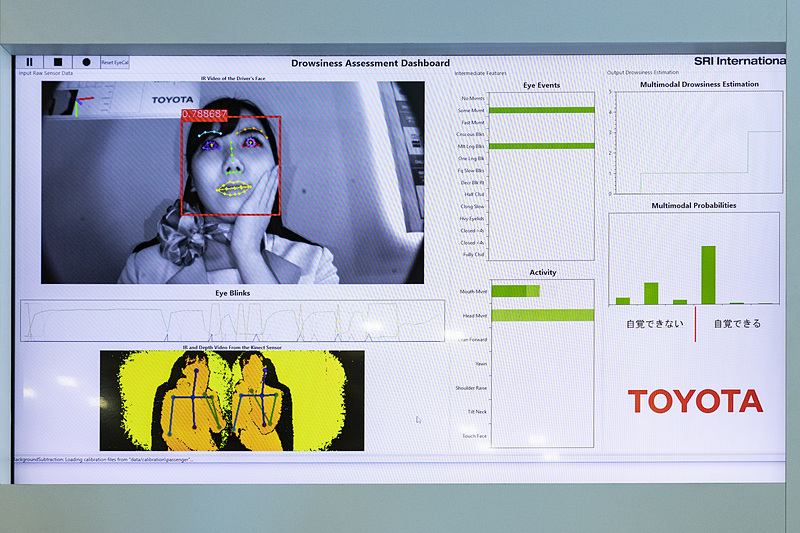Click the "Shoulder Raise" activity label
800x533 pixels.
(x=471, y=388)
